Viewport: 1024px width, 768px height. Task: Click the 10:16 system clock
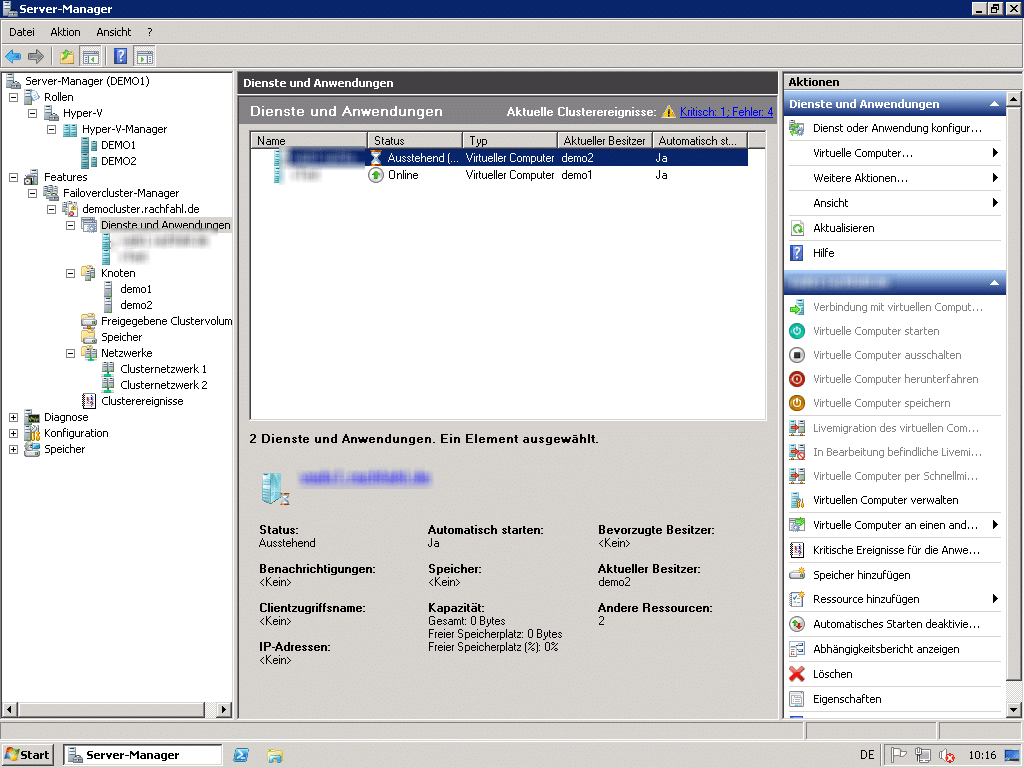click(982, 755)
